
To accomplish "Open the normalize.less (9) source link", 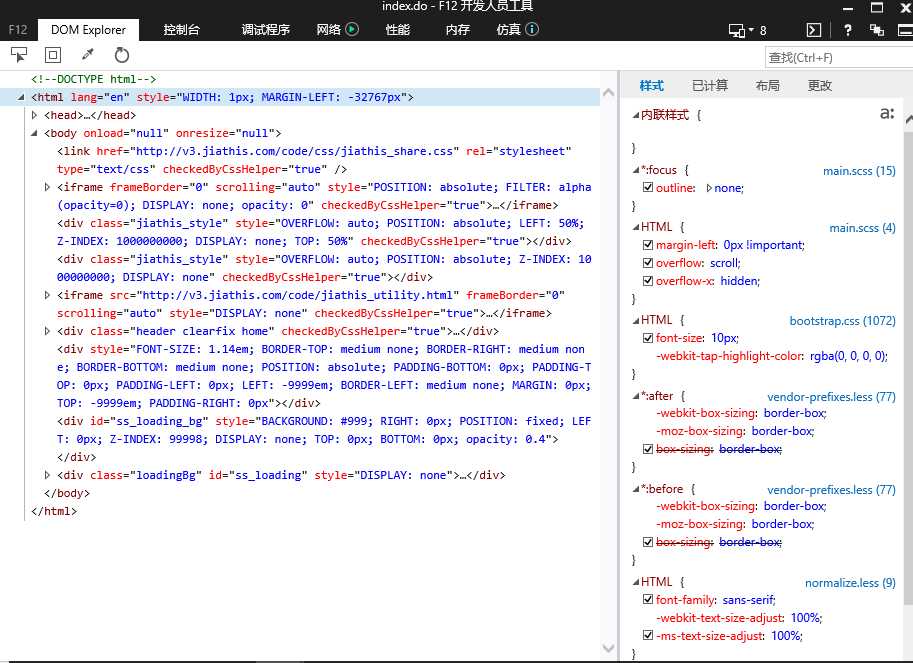I will (850, 583).
